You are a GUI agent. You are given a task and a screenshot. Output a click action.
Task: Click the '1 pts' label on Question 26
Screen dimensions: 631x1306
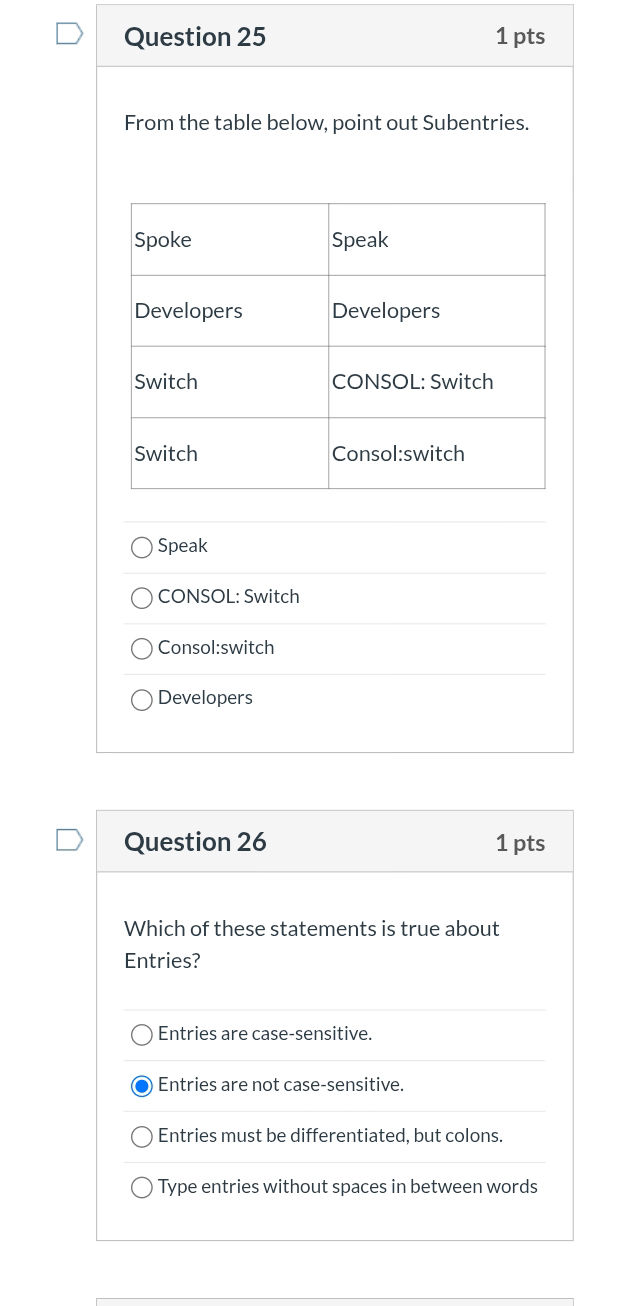519,842
